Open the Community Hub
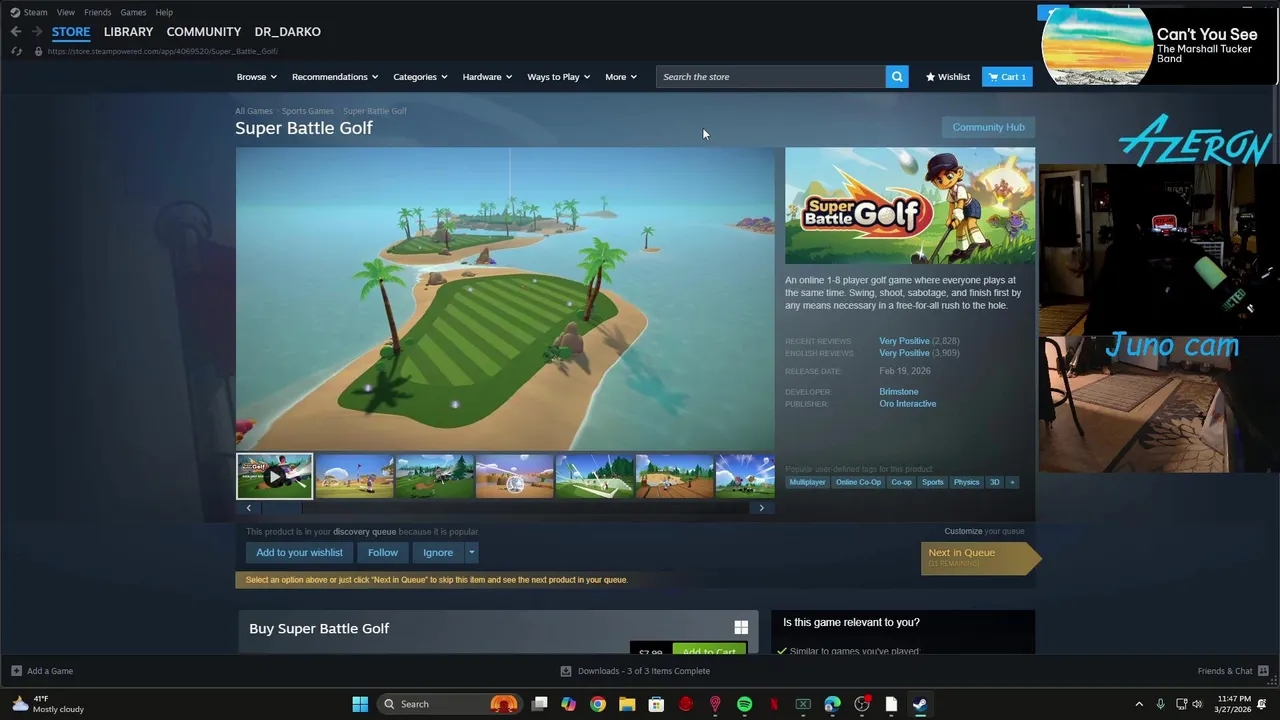 pos(988,127)
